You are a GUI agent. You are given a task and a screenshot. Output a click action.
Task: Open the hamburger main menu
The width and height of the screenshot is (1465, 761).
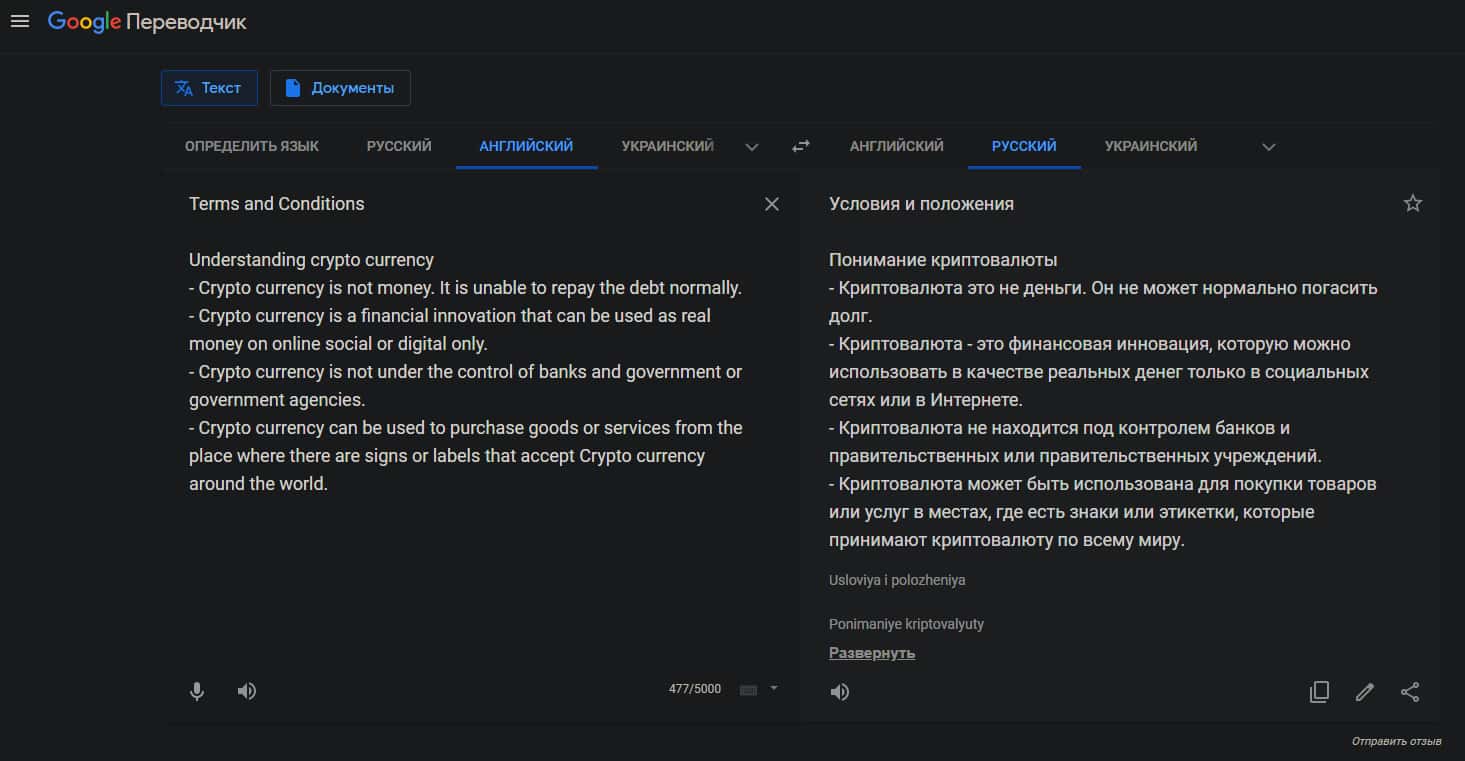coord(20,21)
